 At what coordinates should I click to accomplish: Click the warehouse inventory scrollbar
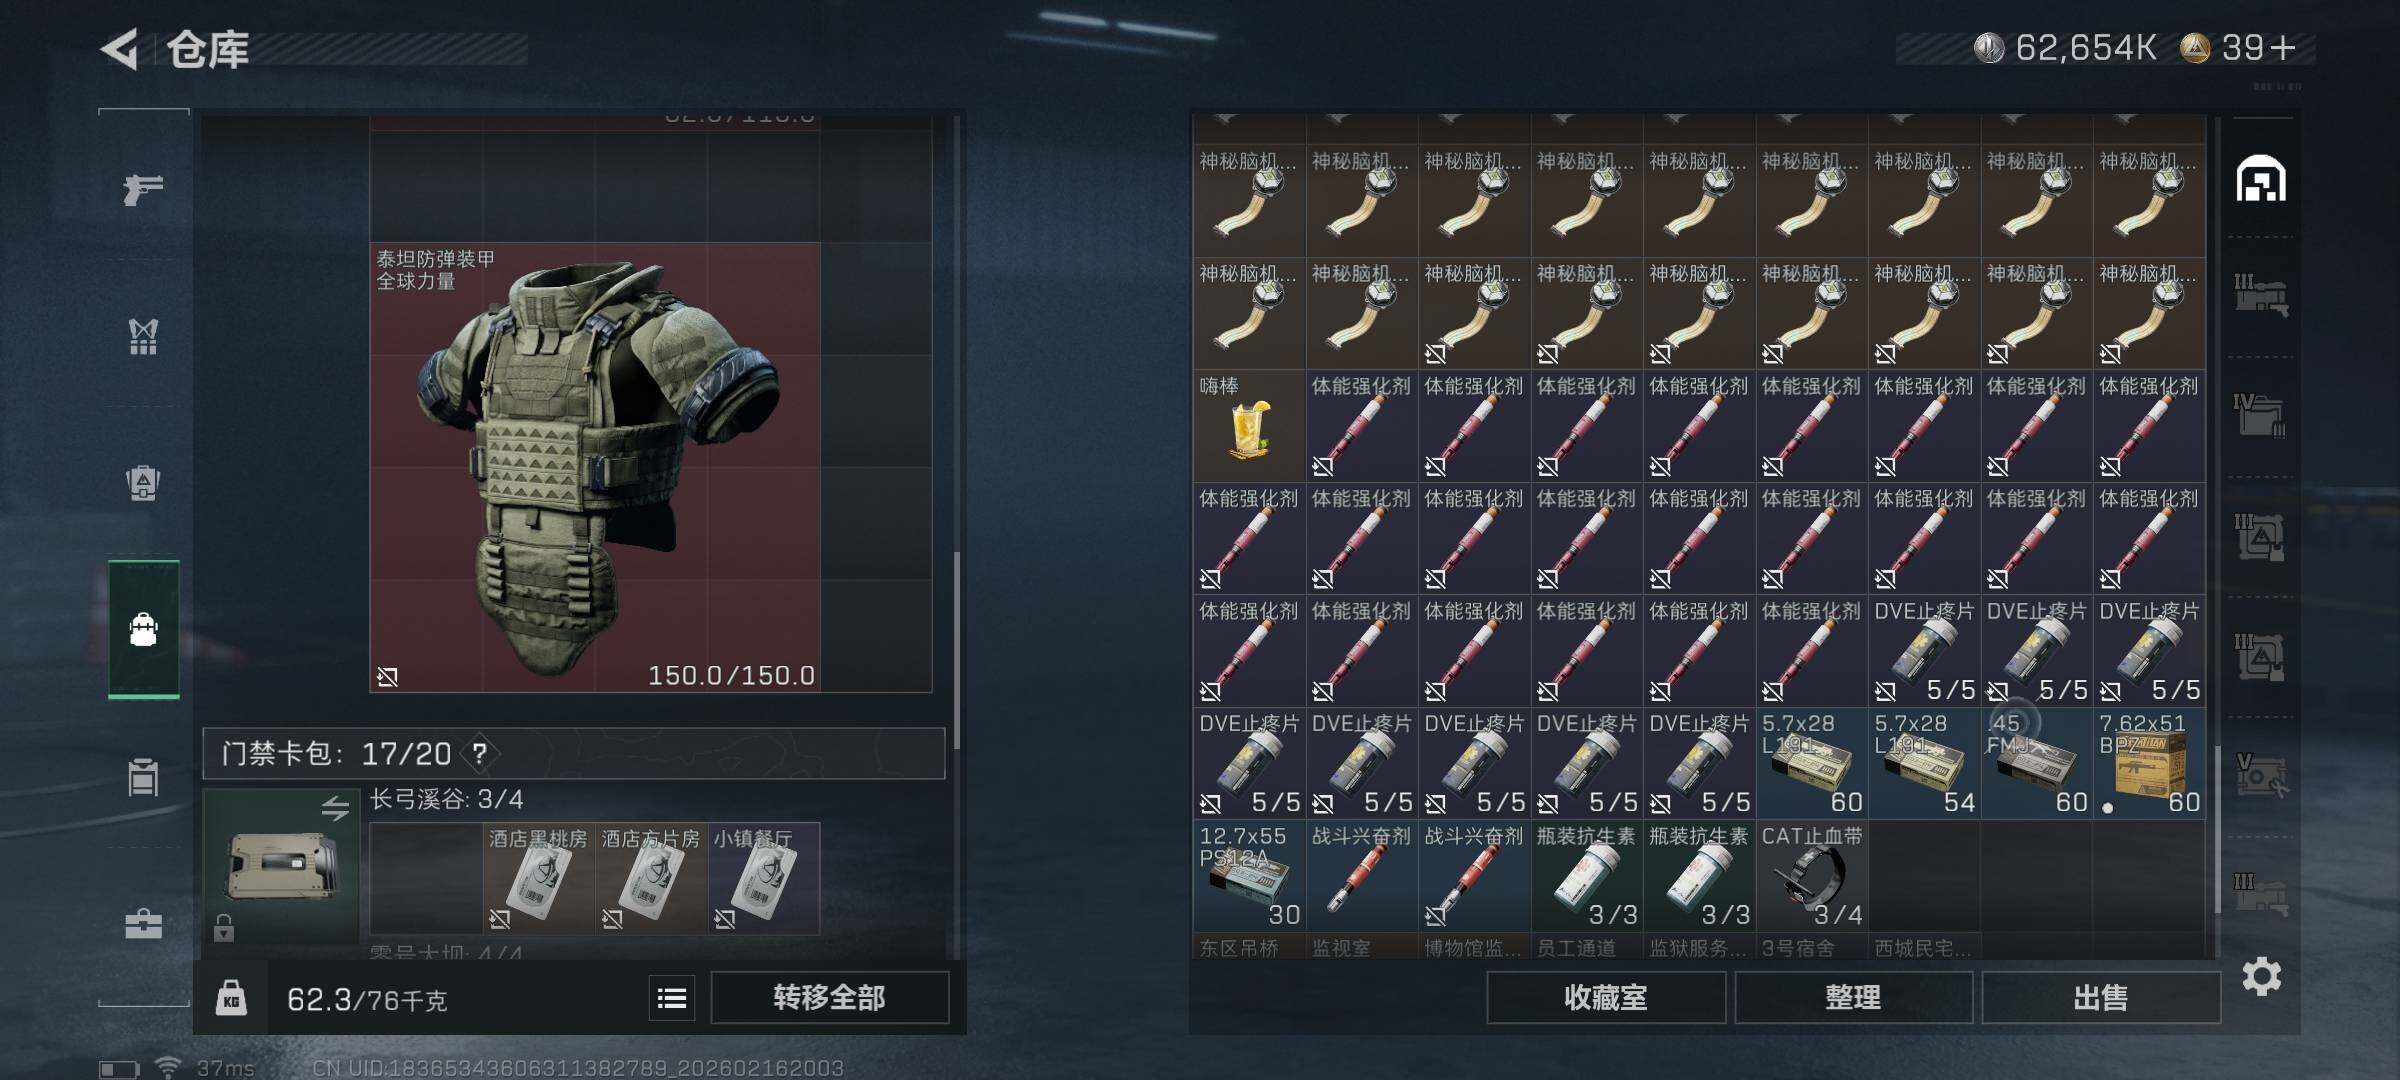[x=2218, y=830]
